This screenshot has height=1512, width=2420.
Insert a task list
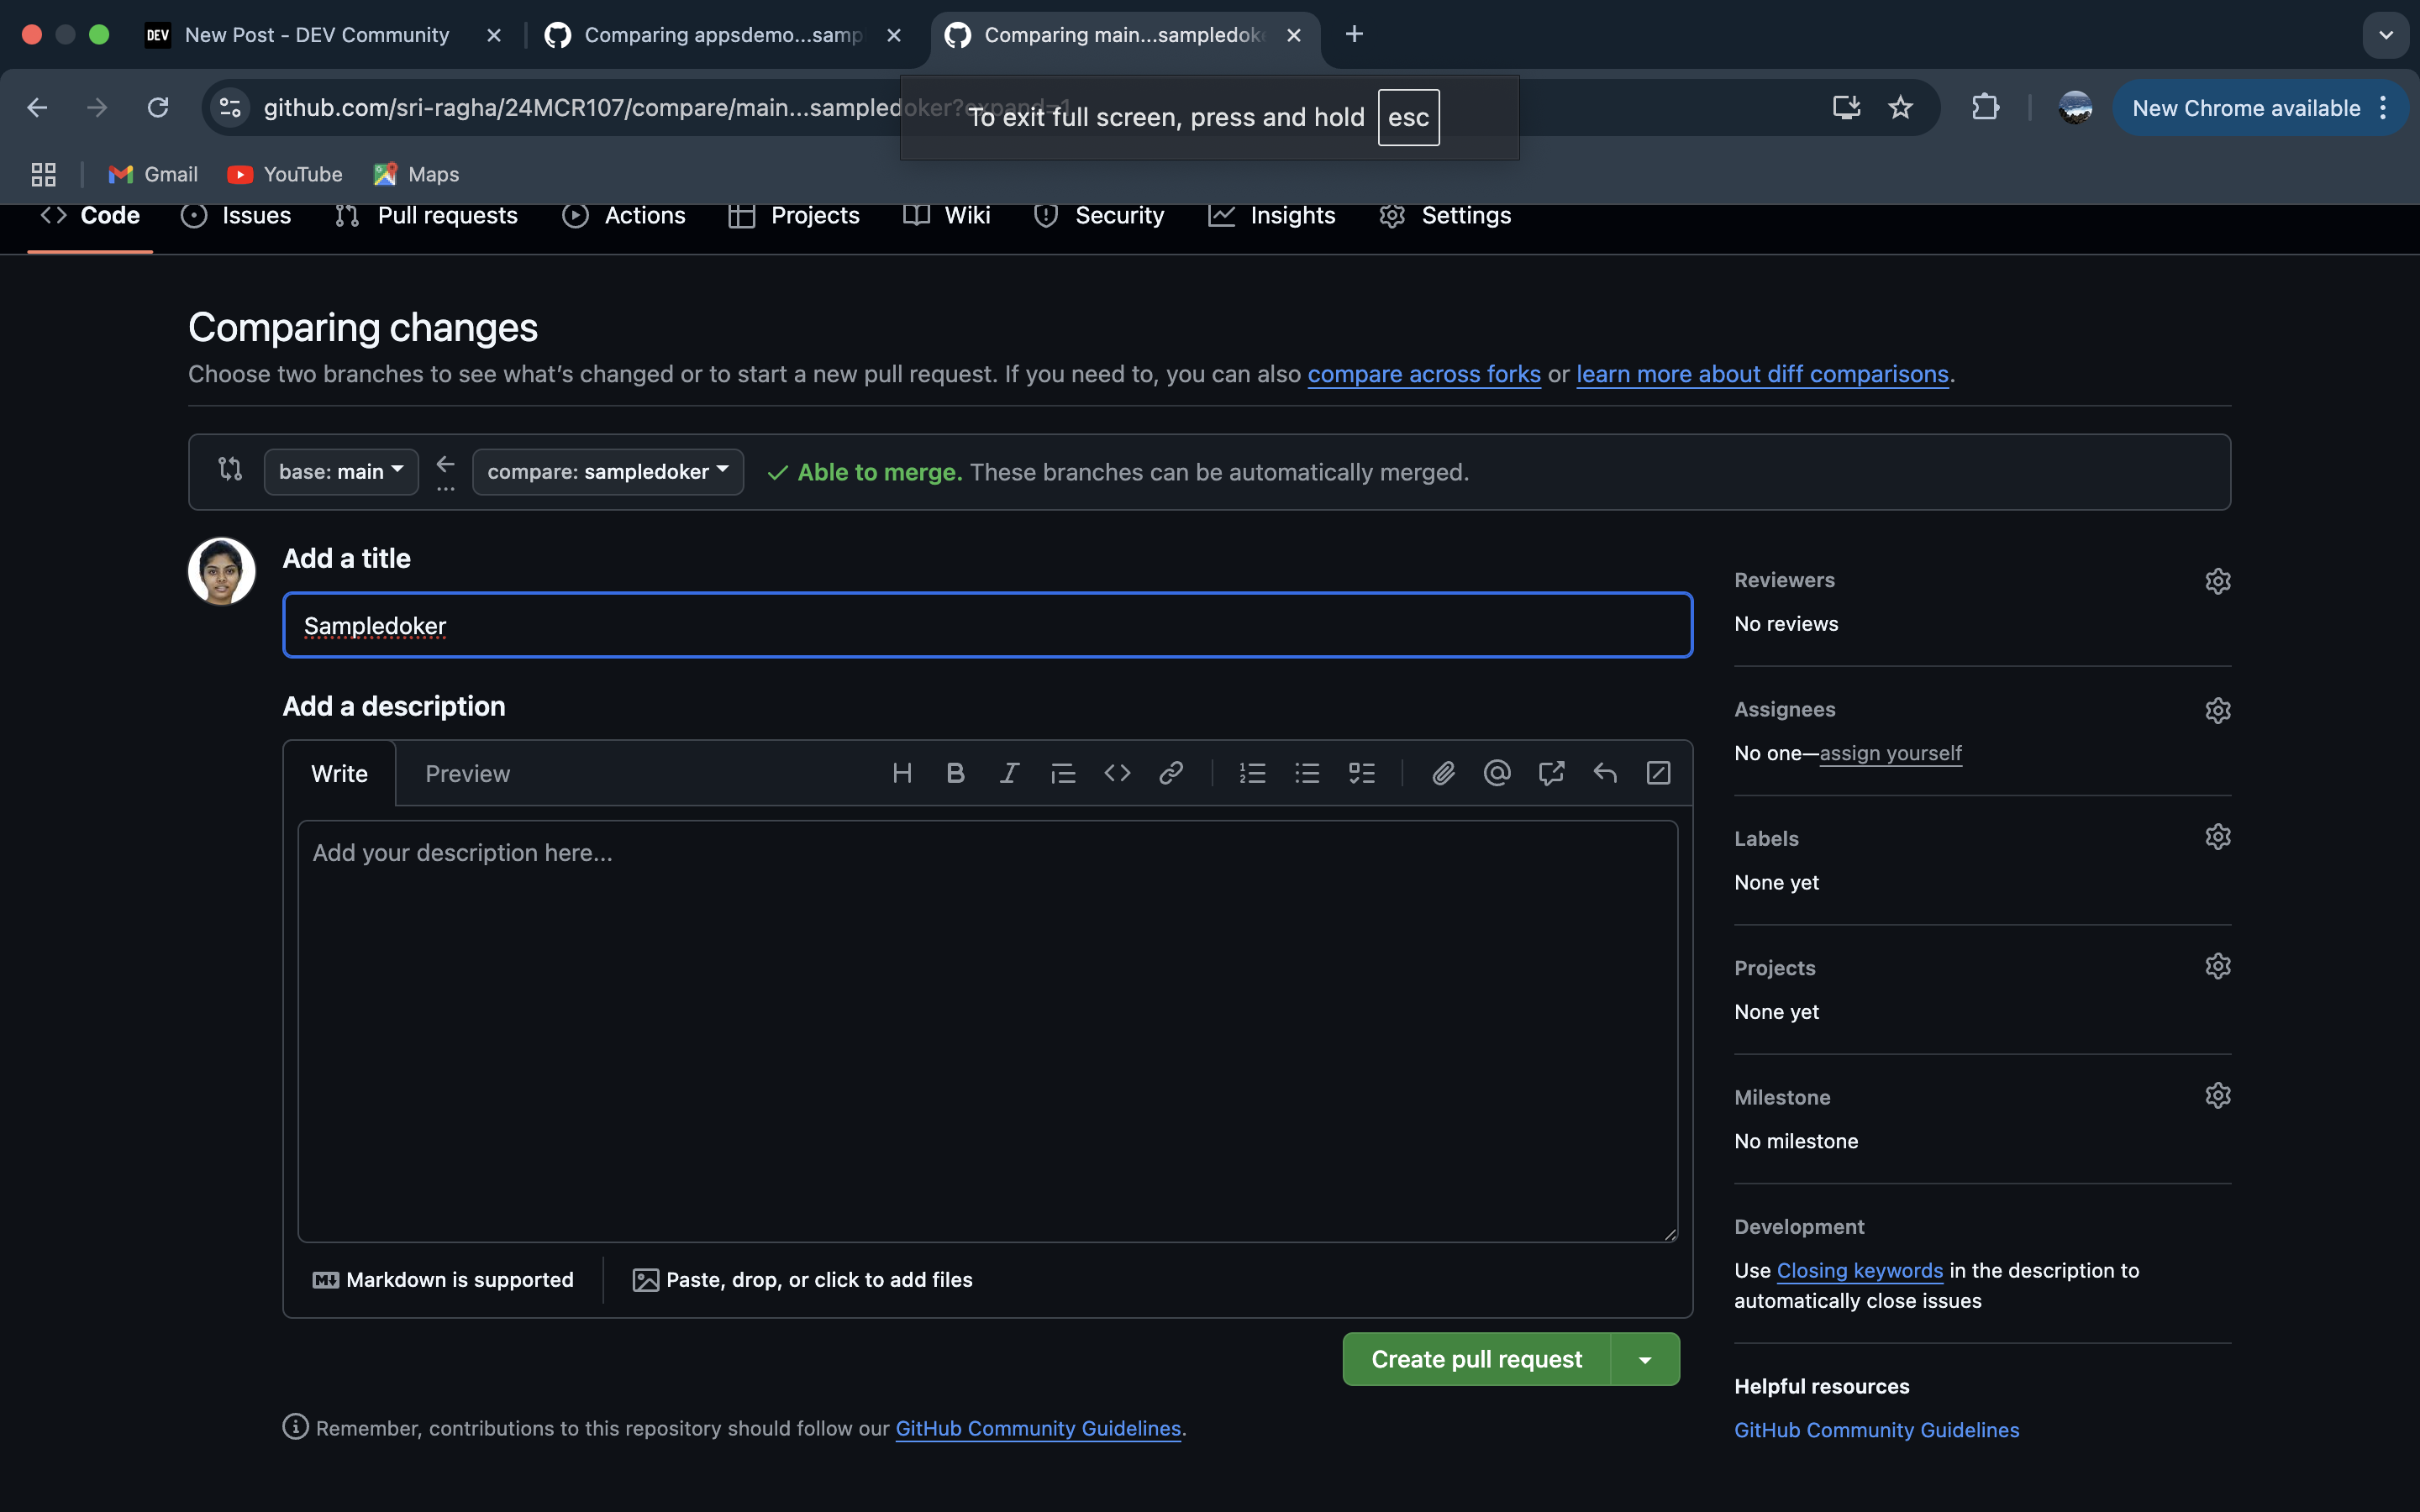[x=1362, y=773]
